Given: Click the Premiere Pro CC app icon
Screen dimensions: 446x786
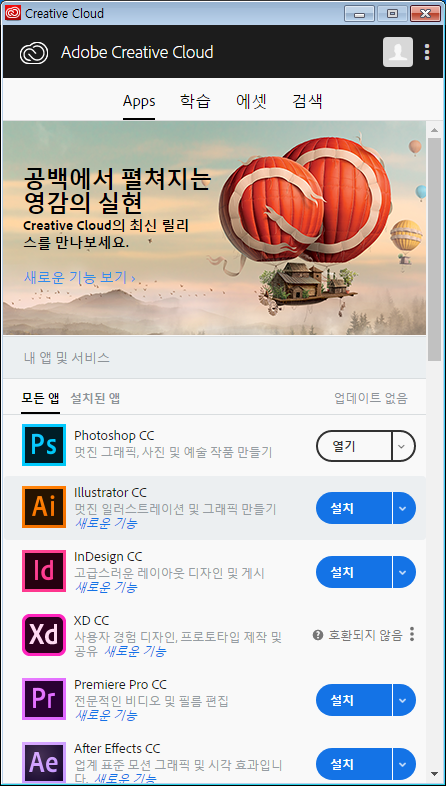Looking at the screenshot, I should tap(44, 699).
